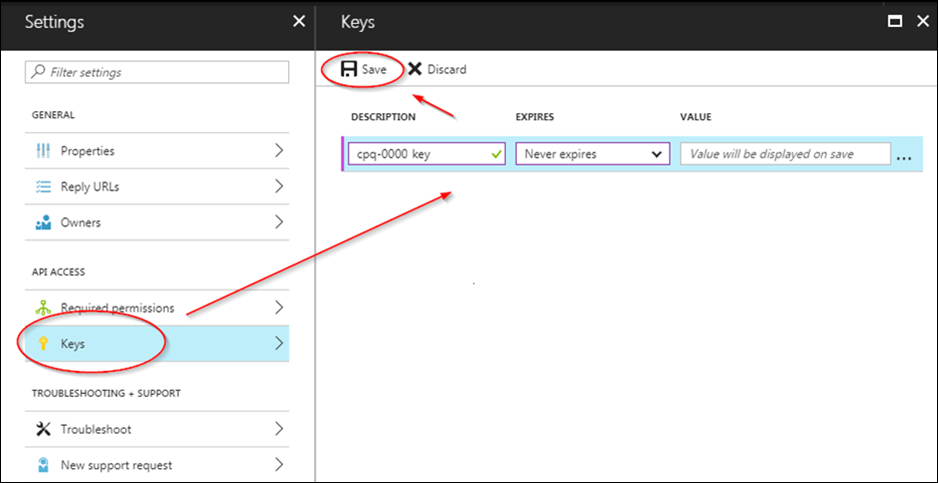
Task: Click the Required permissions icon
Action: click(x=43, y=308)
